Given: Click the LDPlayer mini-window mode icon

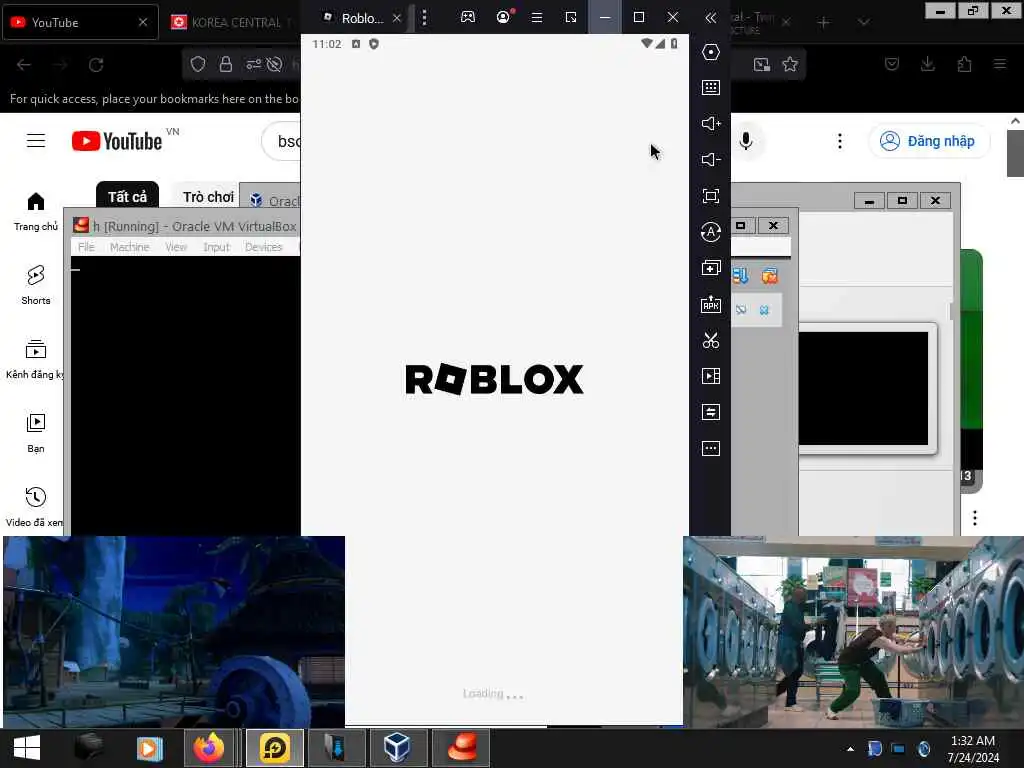Looking at the screenshot, I should (571, 18).
